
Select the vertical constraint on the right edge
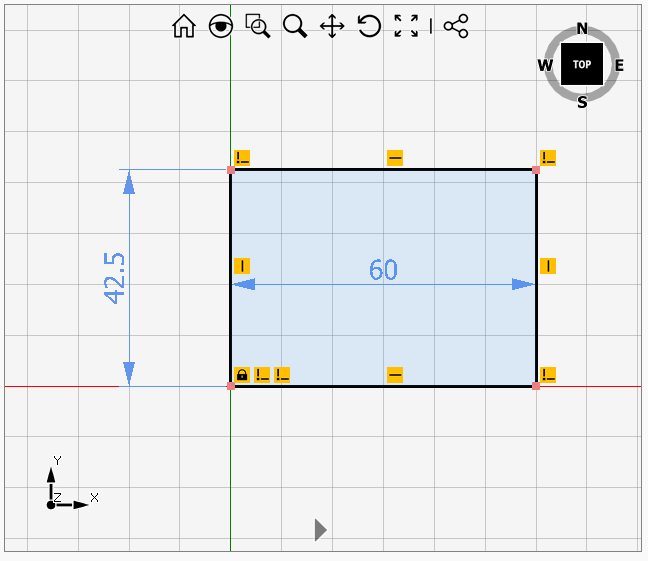pos(547,266)
